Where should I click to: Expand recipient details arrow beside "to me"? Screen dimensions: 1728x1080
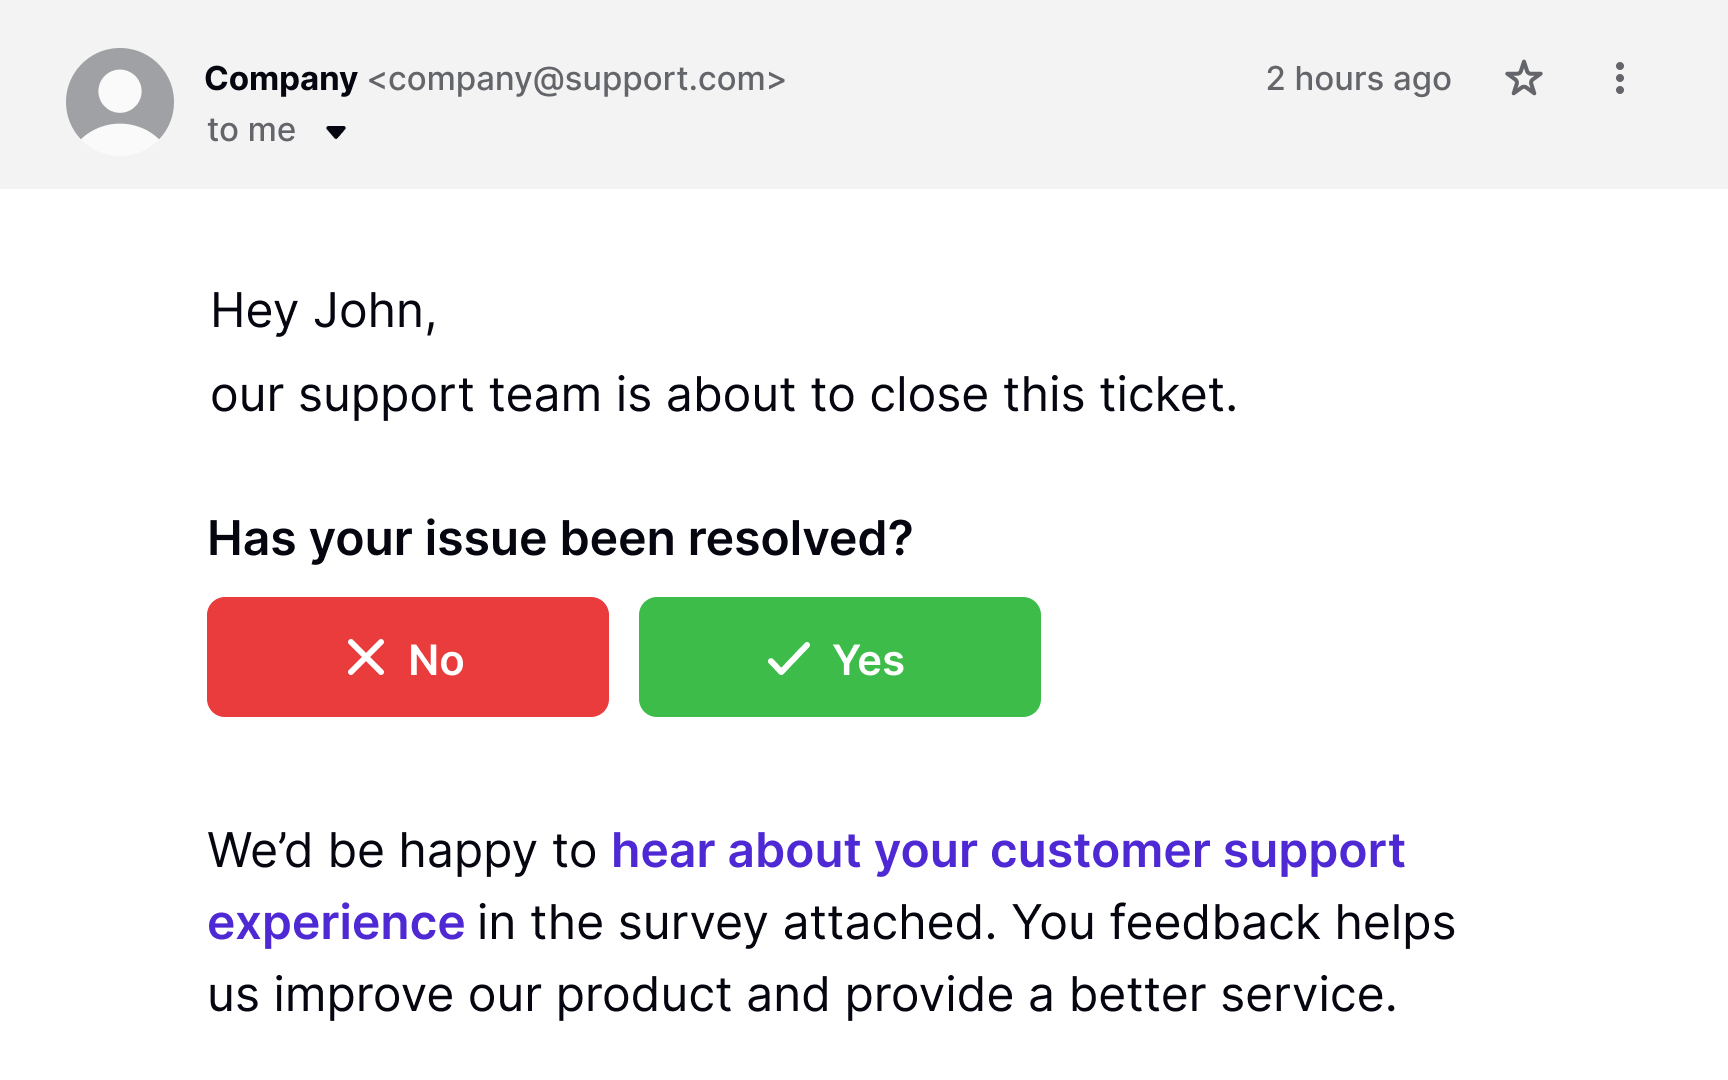point(336,132)
